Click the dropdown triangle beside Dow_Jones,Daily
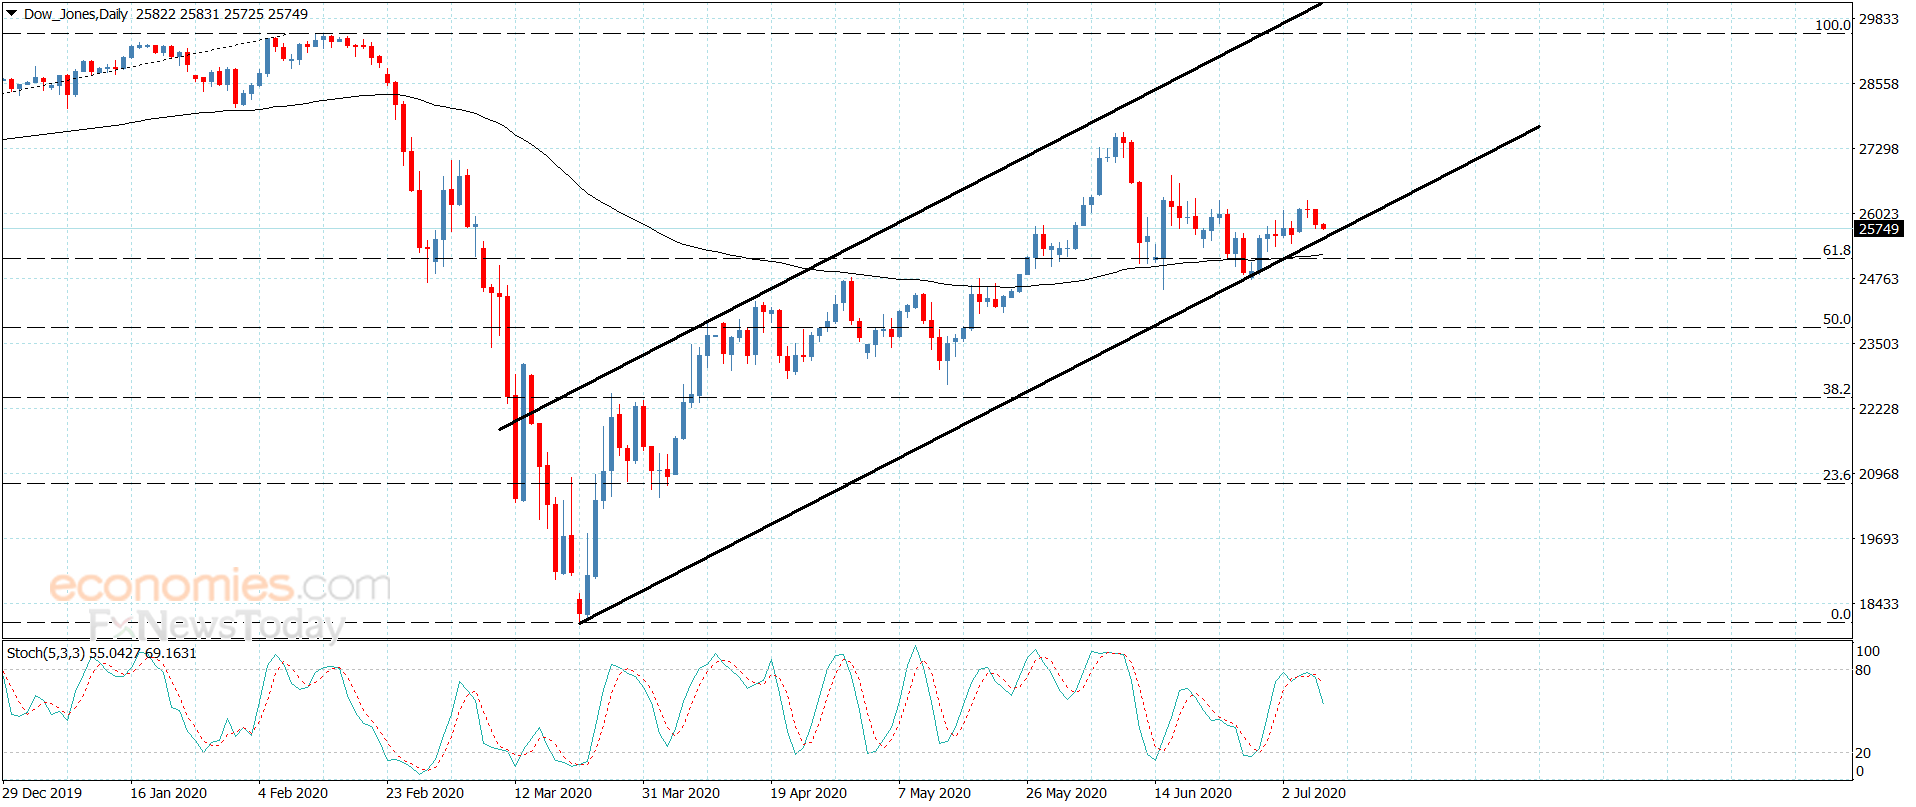The image size is (1916, 807). tap(12, 14)
